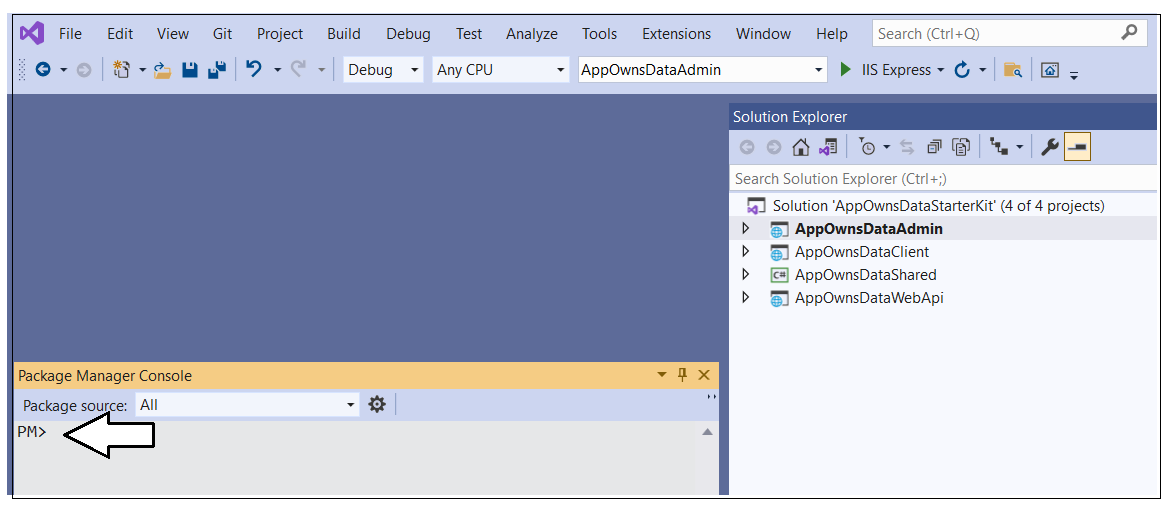The width and height of the screenshot is (1176, 517).
Task: Expand the AppOwnsDataWebApi project node
Action: [x=746, y=298]
